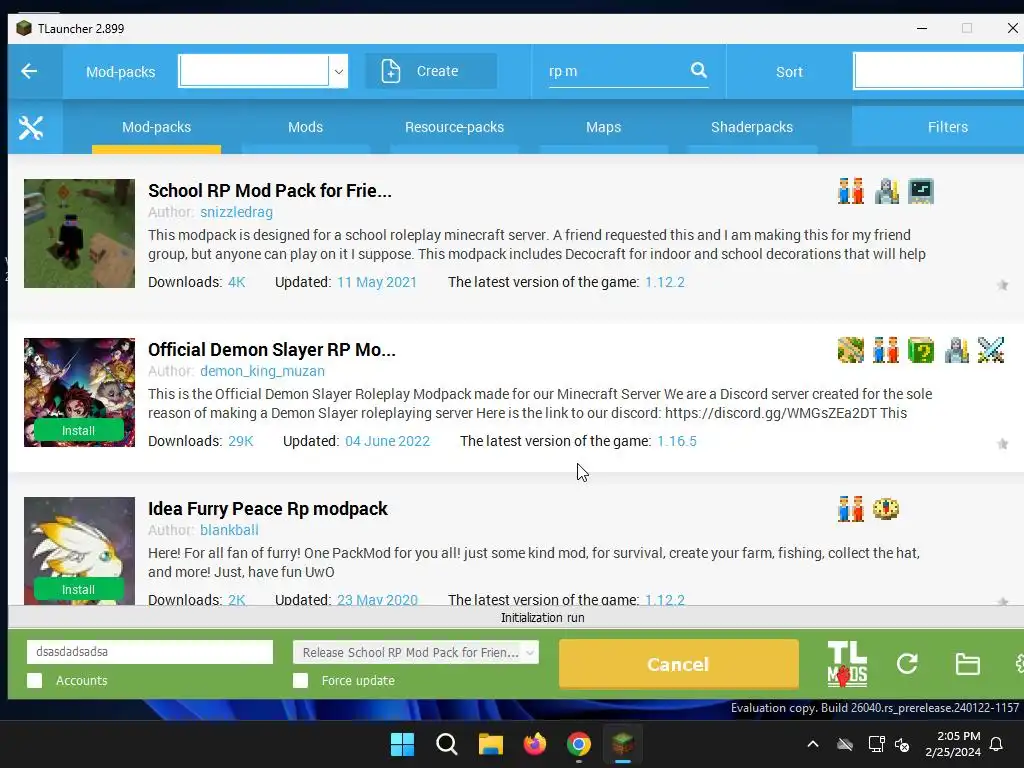Click the search magnifier icon next to rp m
This screenshot has width=1024, height=768.
(x=699, y=70)
